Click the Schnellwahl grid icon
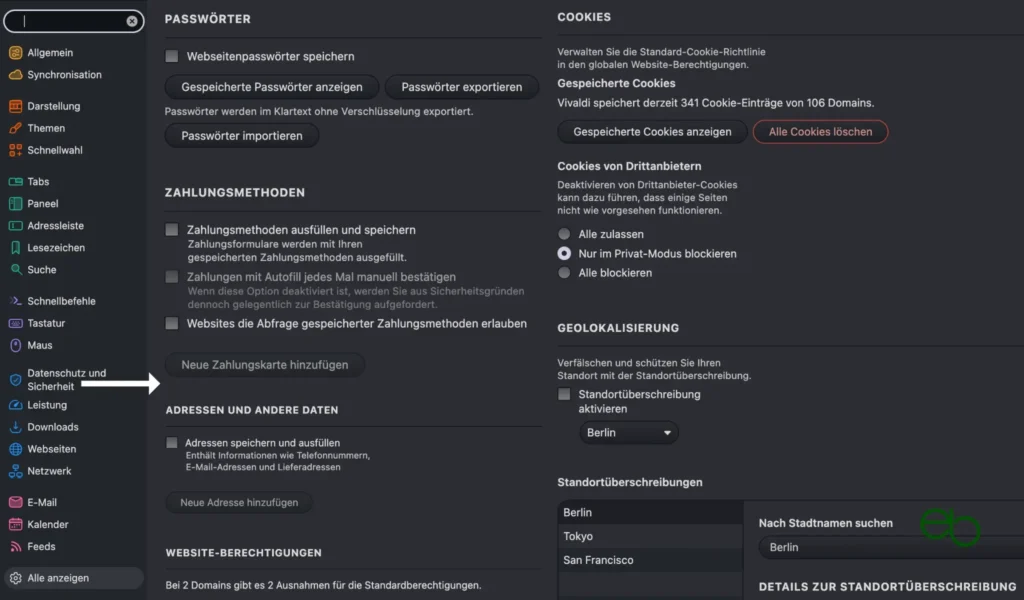The image size is (1024, 600). click(x=15, y=150)
